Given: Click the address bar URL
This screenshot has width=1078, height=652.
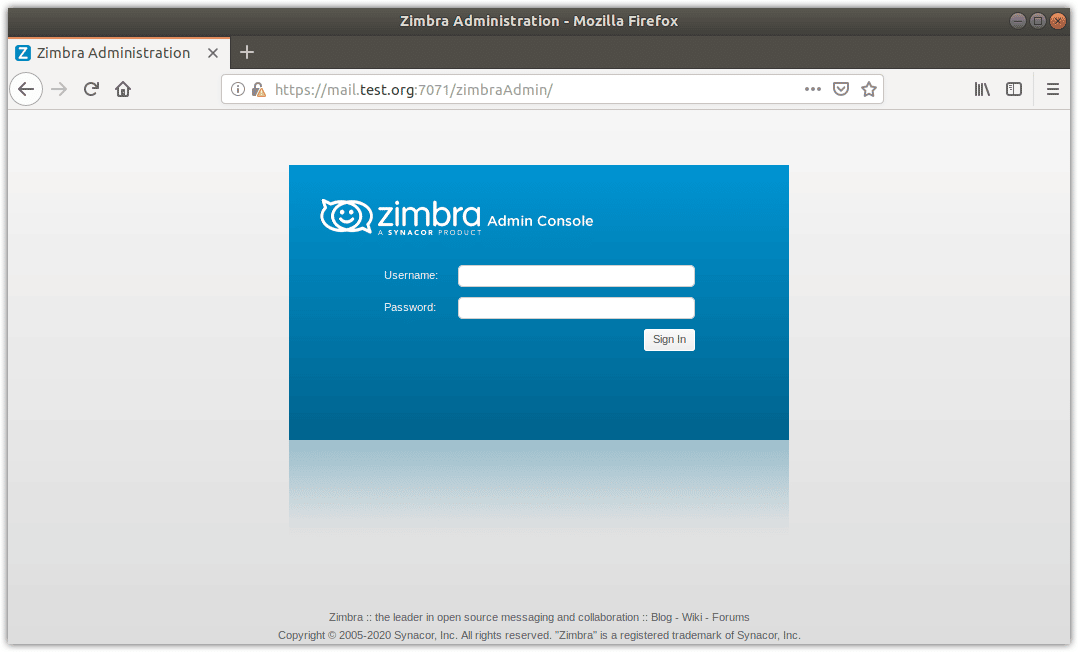Looking at the screenshot, I should coord(413,89).
